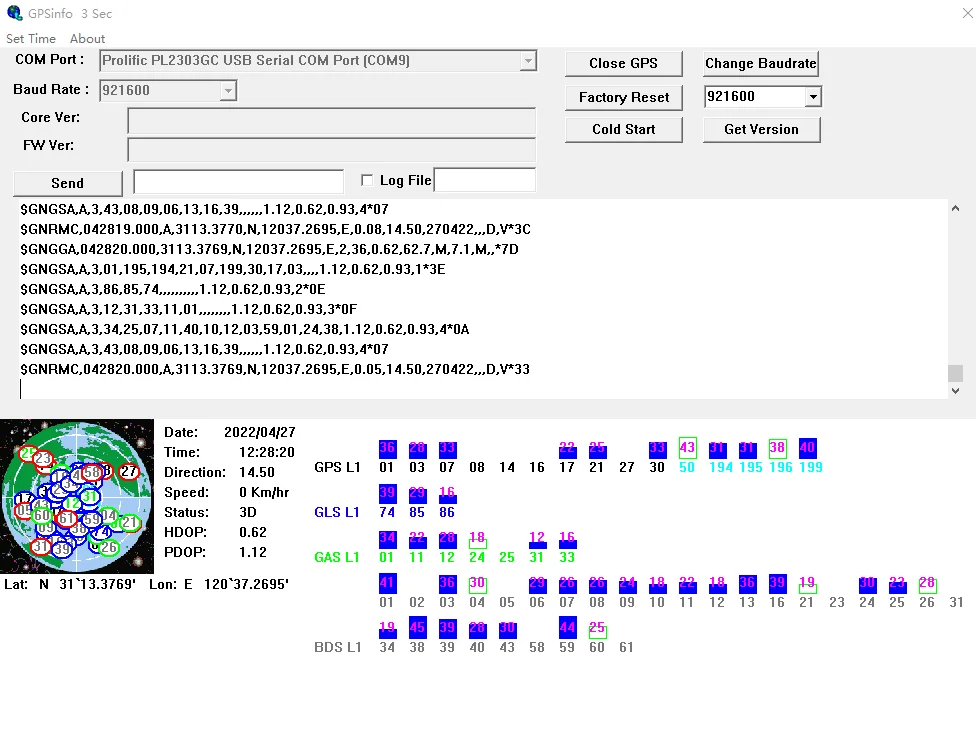Image resolution: width=976 pixels, height=754 pixels.
Task: Expand the COM Port dropdown list
Action: (x=528, y=60)
